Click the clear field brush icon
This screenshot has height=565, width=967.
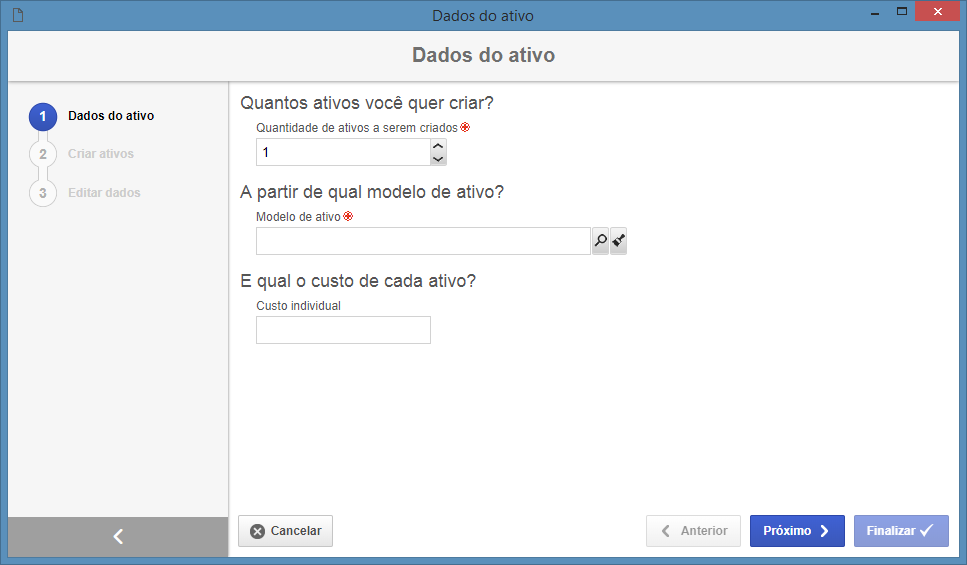click(619, 241)
